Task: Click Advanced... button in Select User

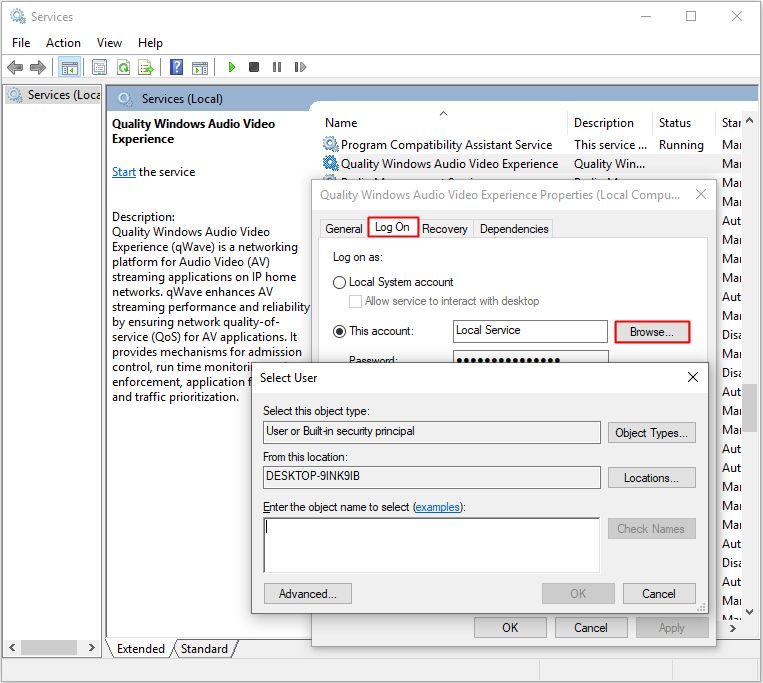Action: (x=308, y=593)
